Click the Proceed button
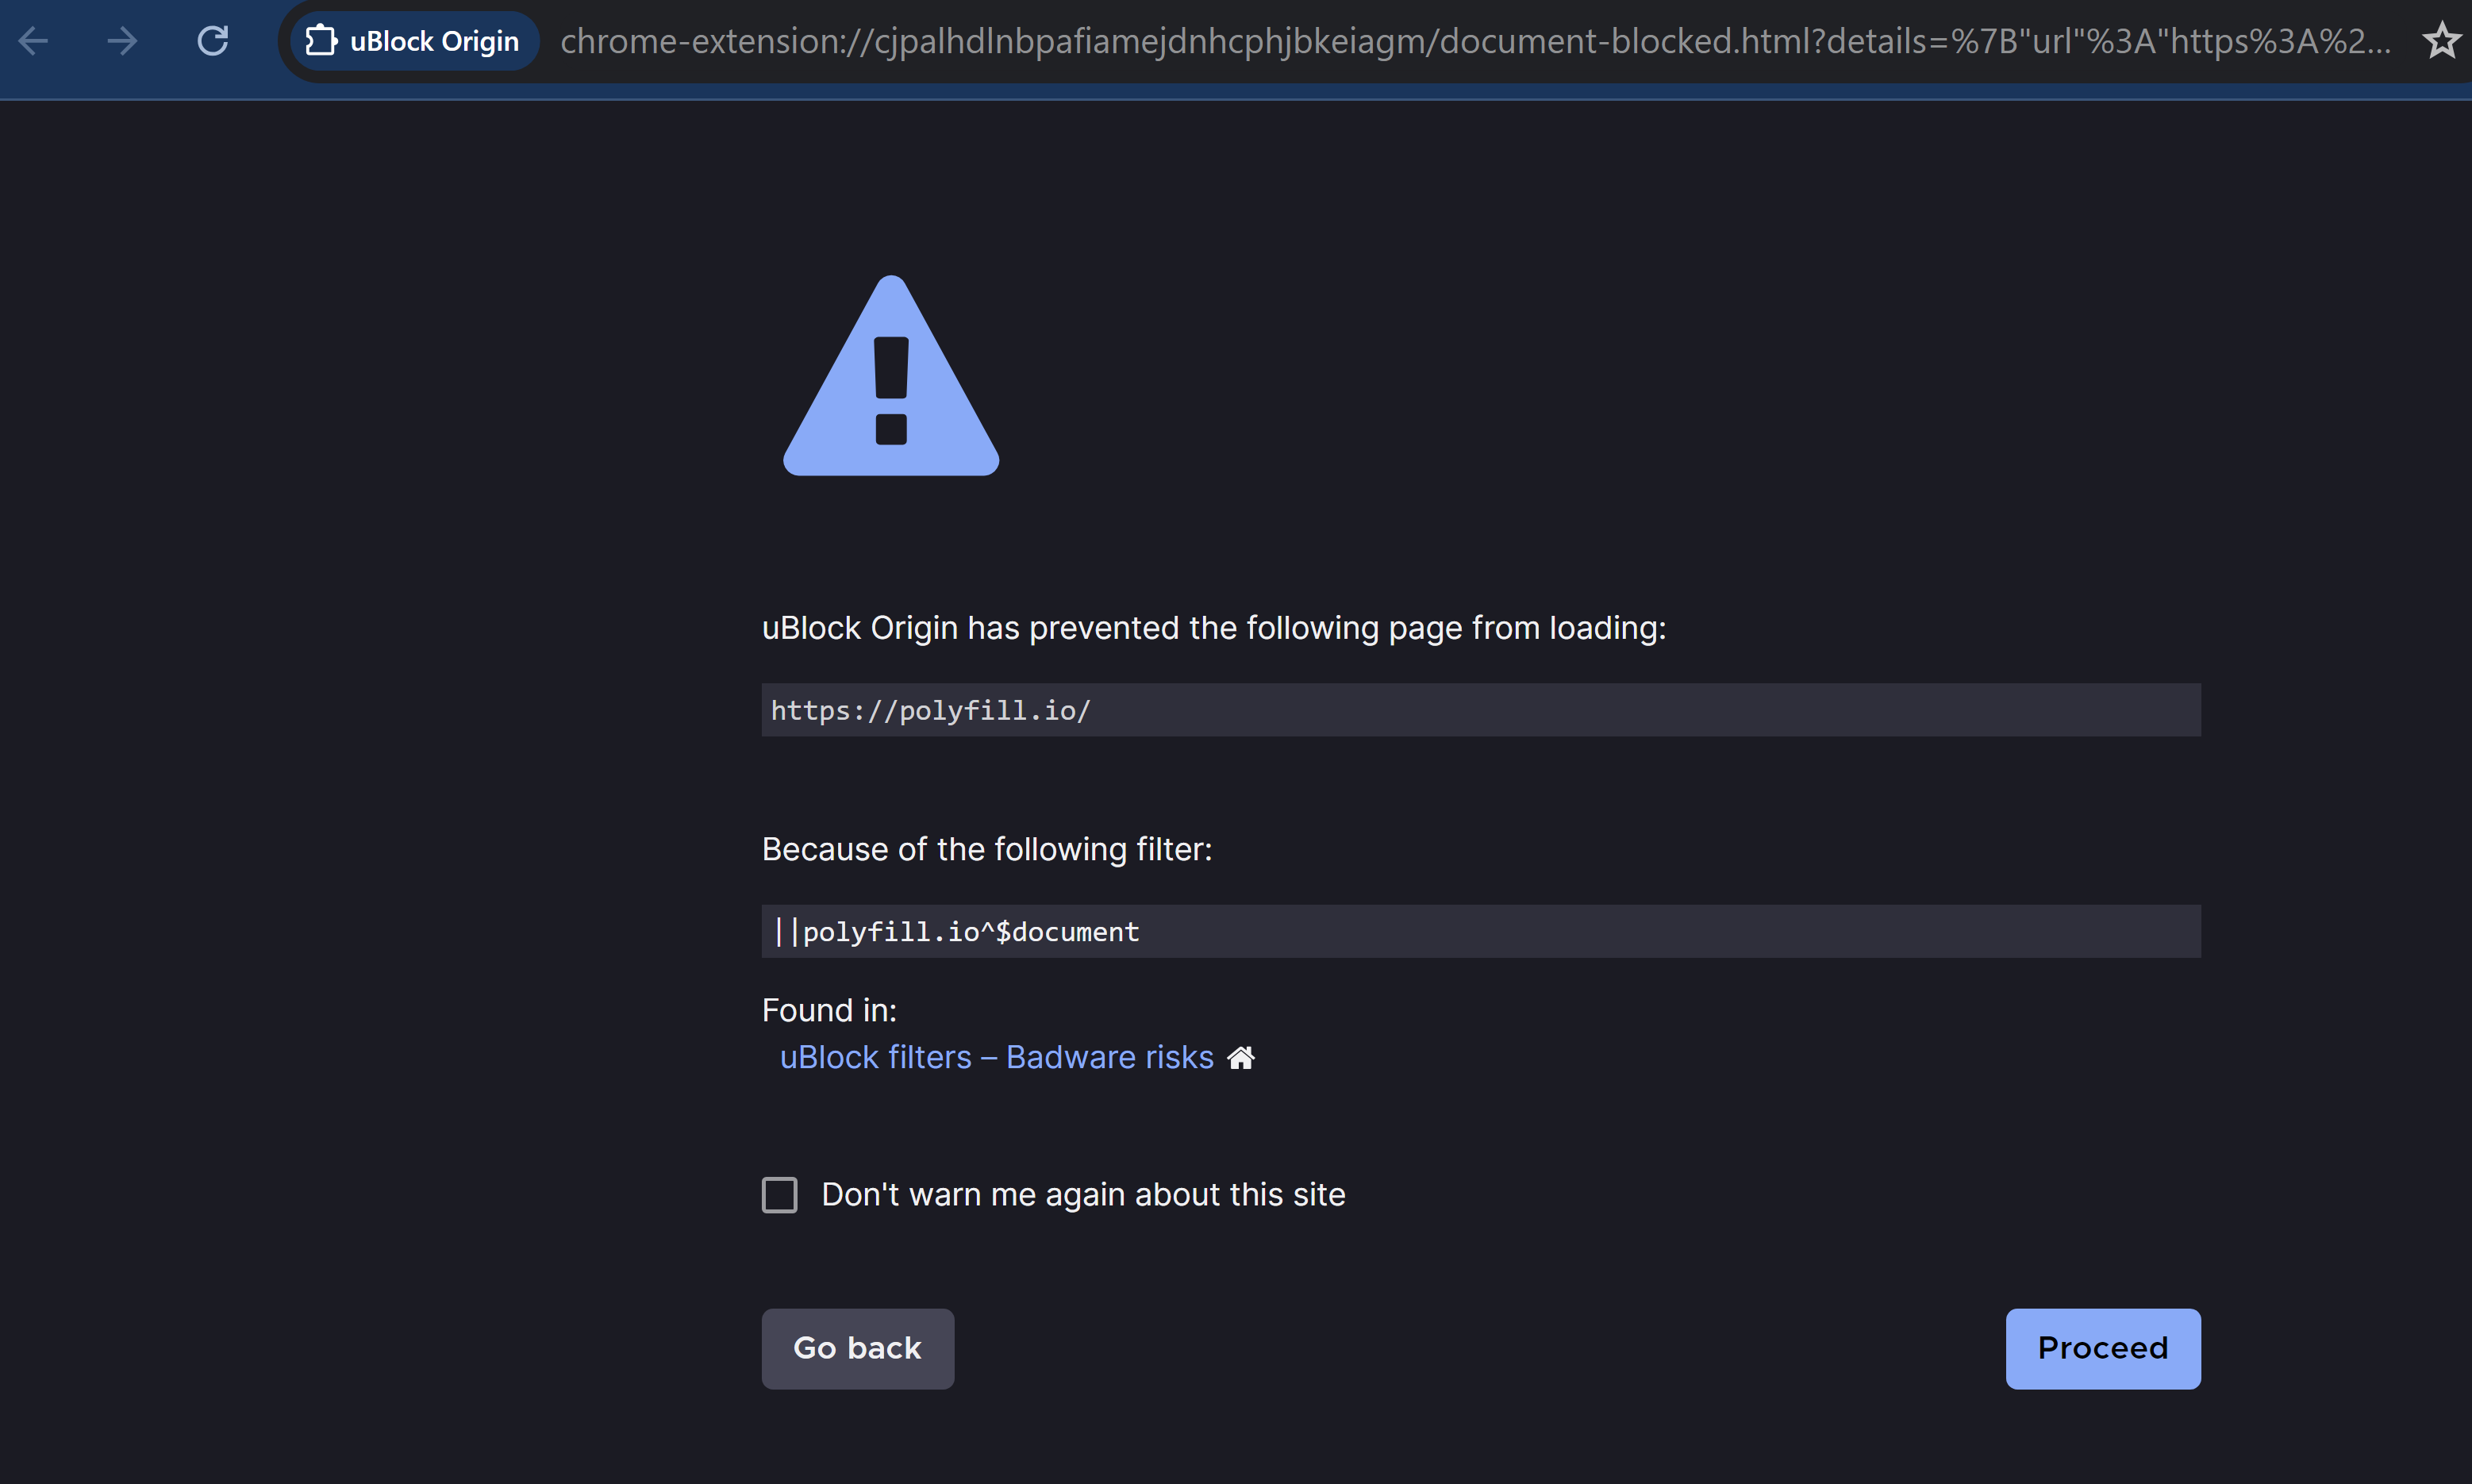Viewport: 2472px width, 1484px height. [2103, 1348]
